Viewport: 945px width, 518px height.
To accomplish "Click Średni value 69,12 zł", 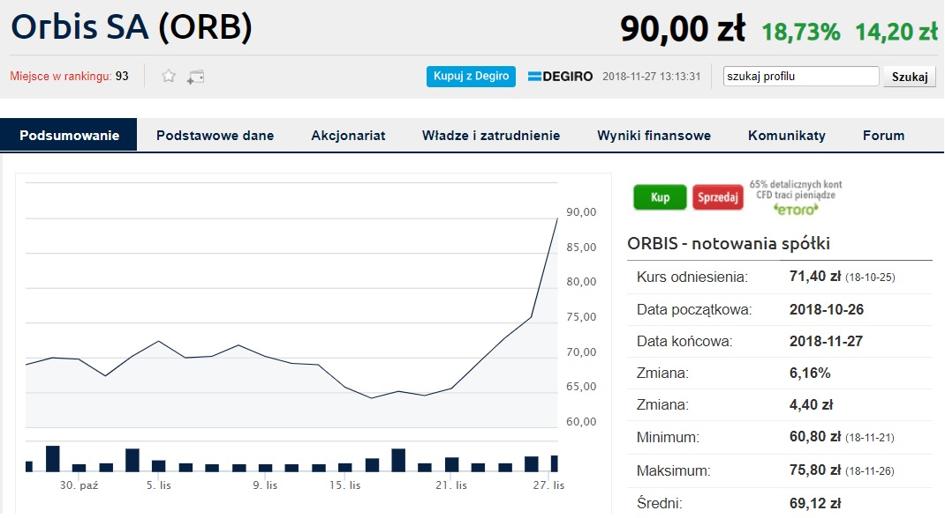I will (x=815, y=503).
